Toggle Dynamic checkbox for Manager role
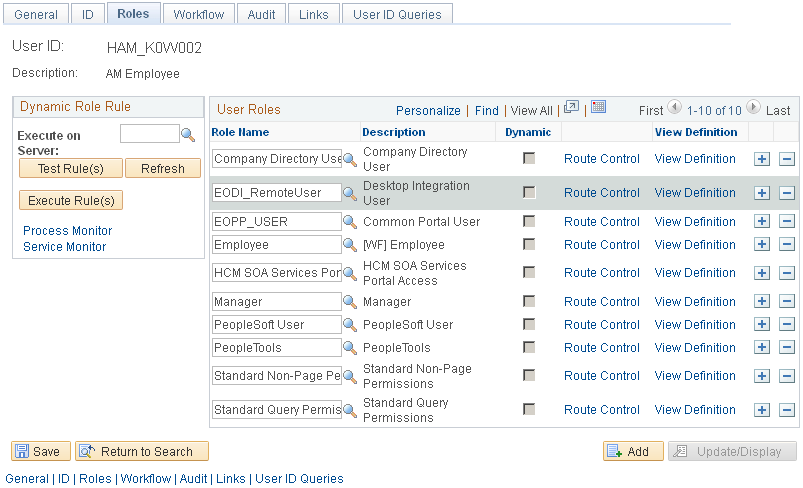Viewport: 803px width, 488px height. 529,301
